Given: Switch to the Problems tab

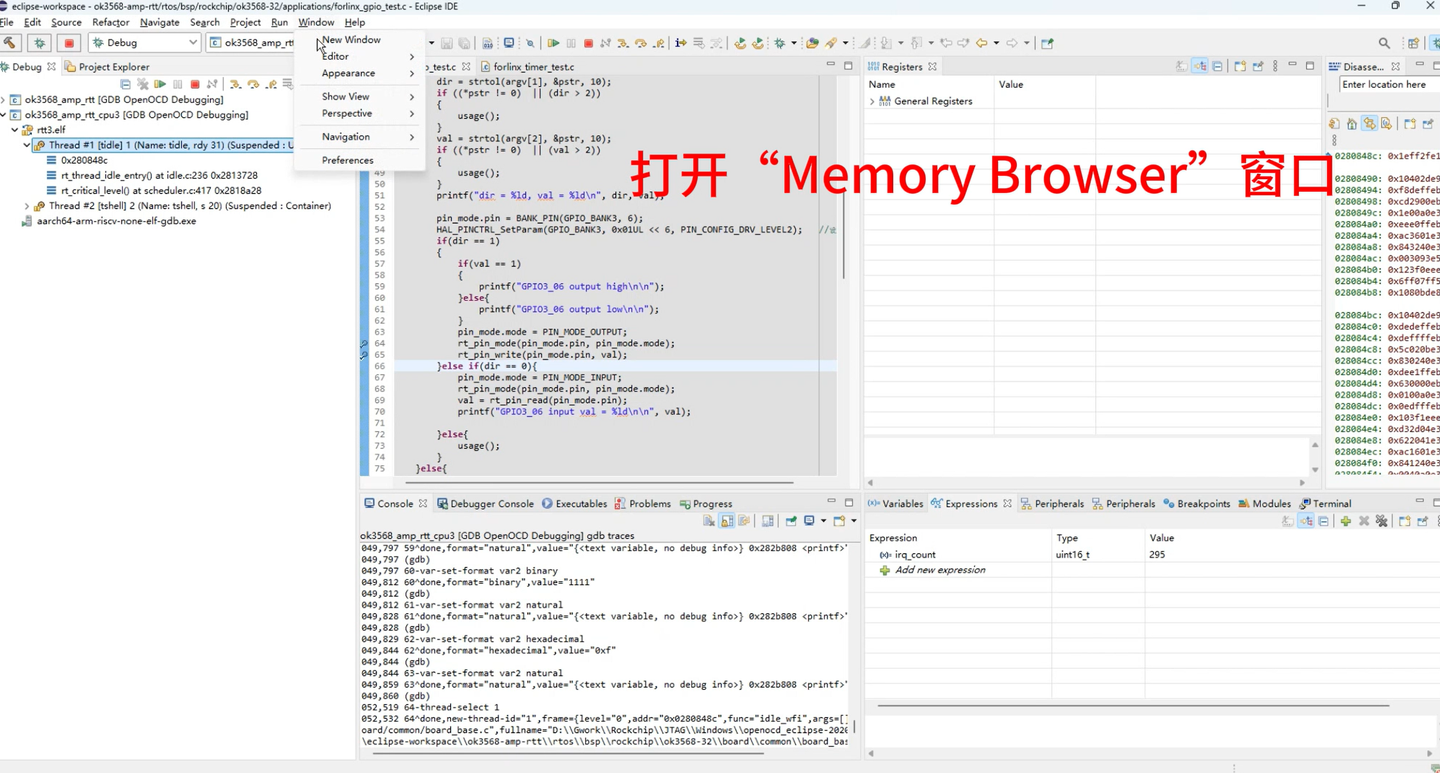Looking at the screenshot, I should point(642,504).
